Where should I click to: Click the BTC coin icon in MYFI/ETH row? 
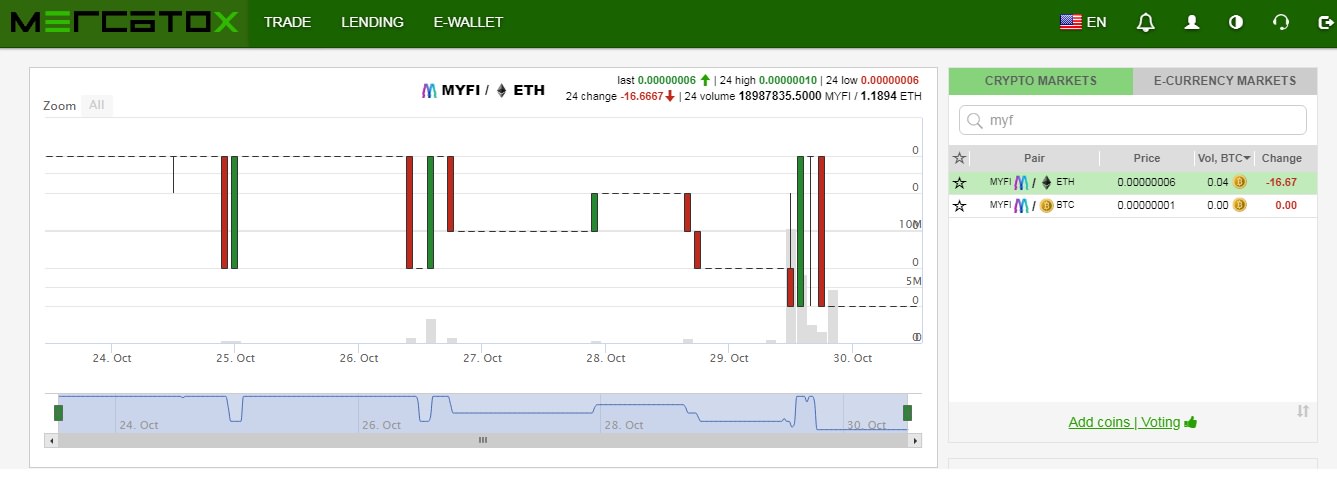click(1239, 183)
